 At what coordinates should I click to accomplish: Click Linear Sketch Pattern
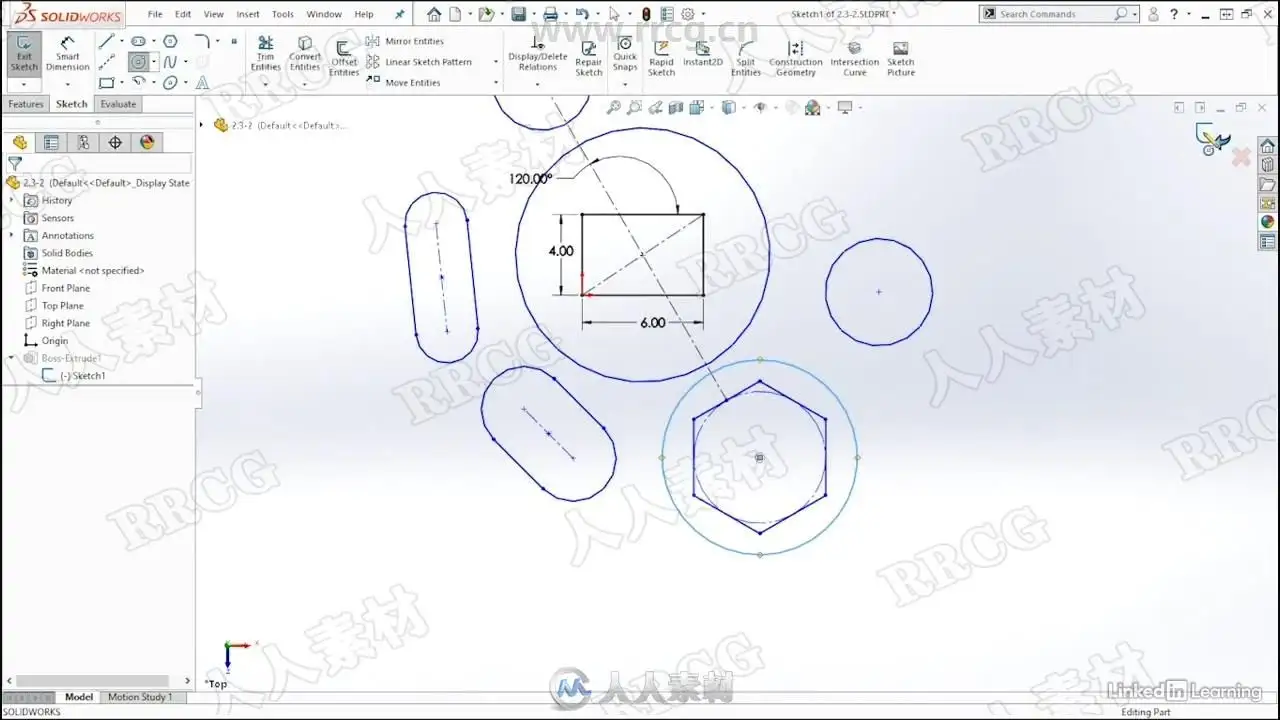coord(419,62)
